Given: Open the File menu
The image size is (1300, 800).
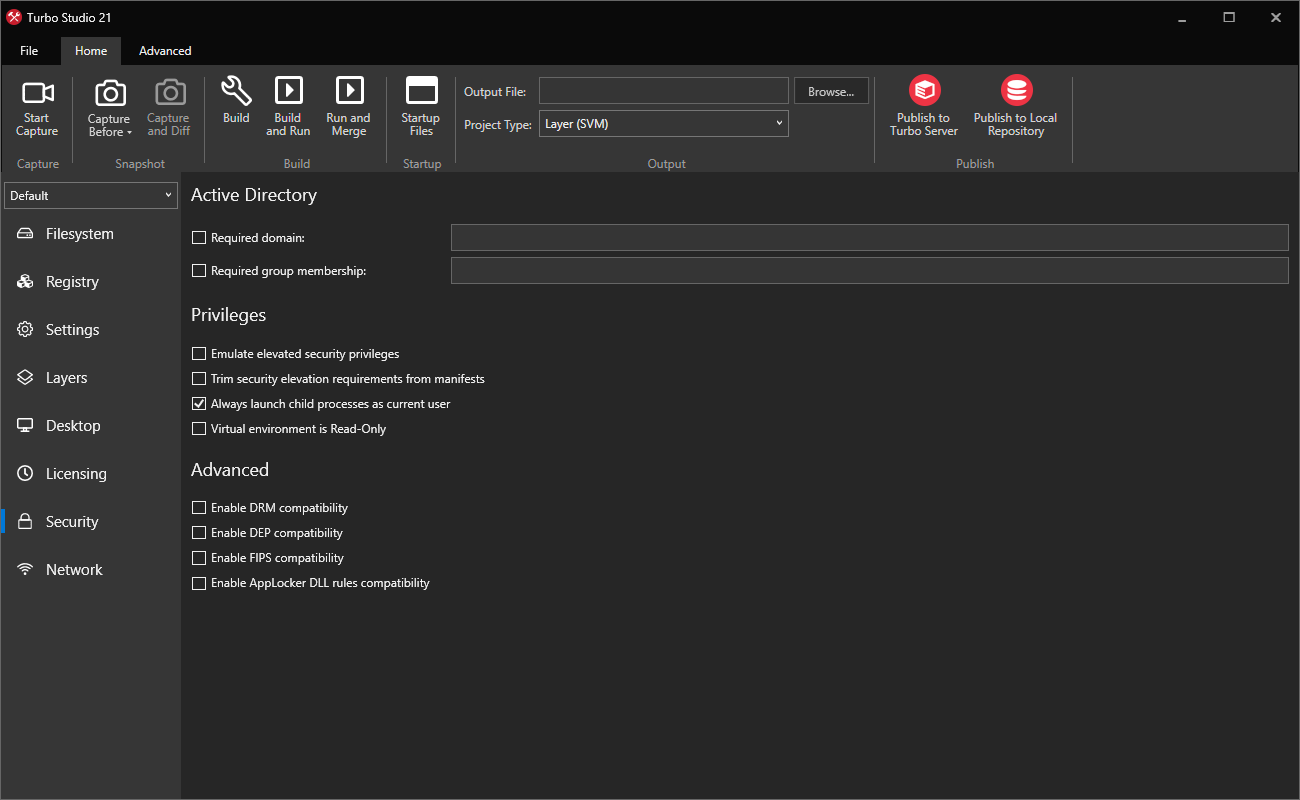Looking at the screenshot, I should point(29,50).
